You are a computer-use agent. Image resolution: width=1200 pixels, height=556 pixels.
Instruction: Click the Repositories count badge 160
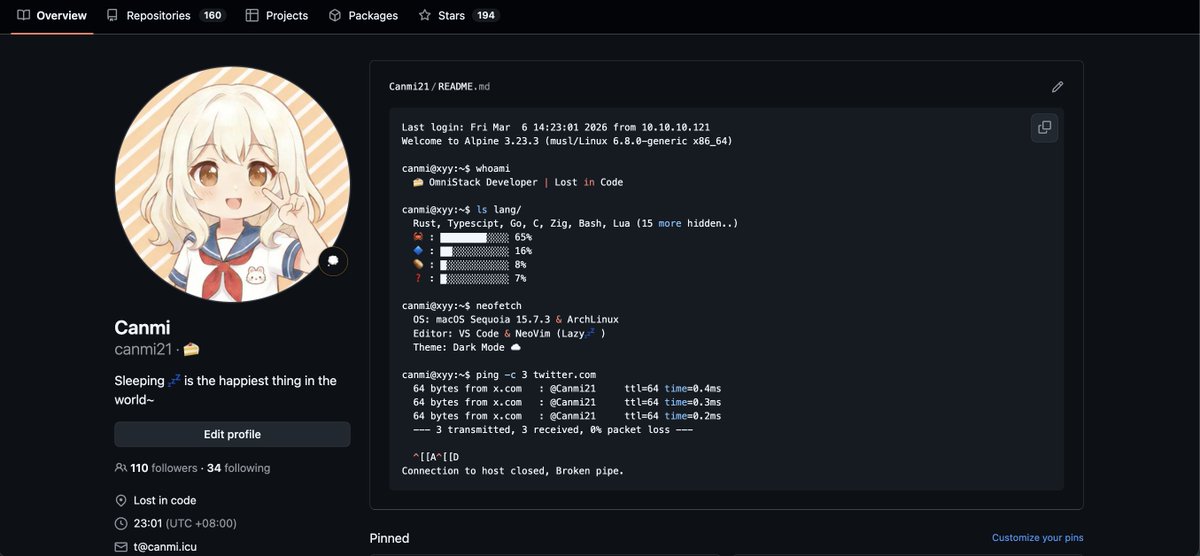pyautogui.click(x=212, y=16)
